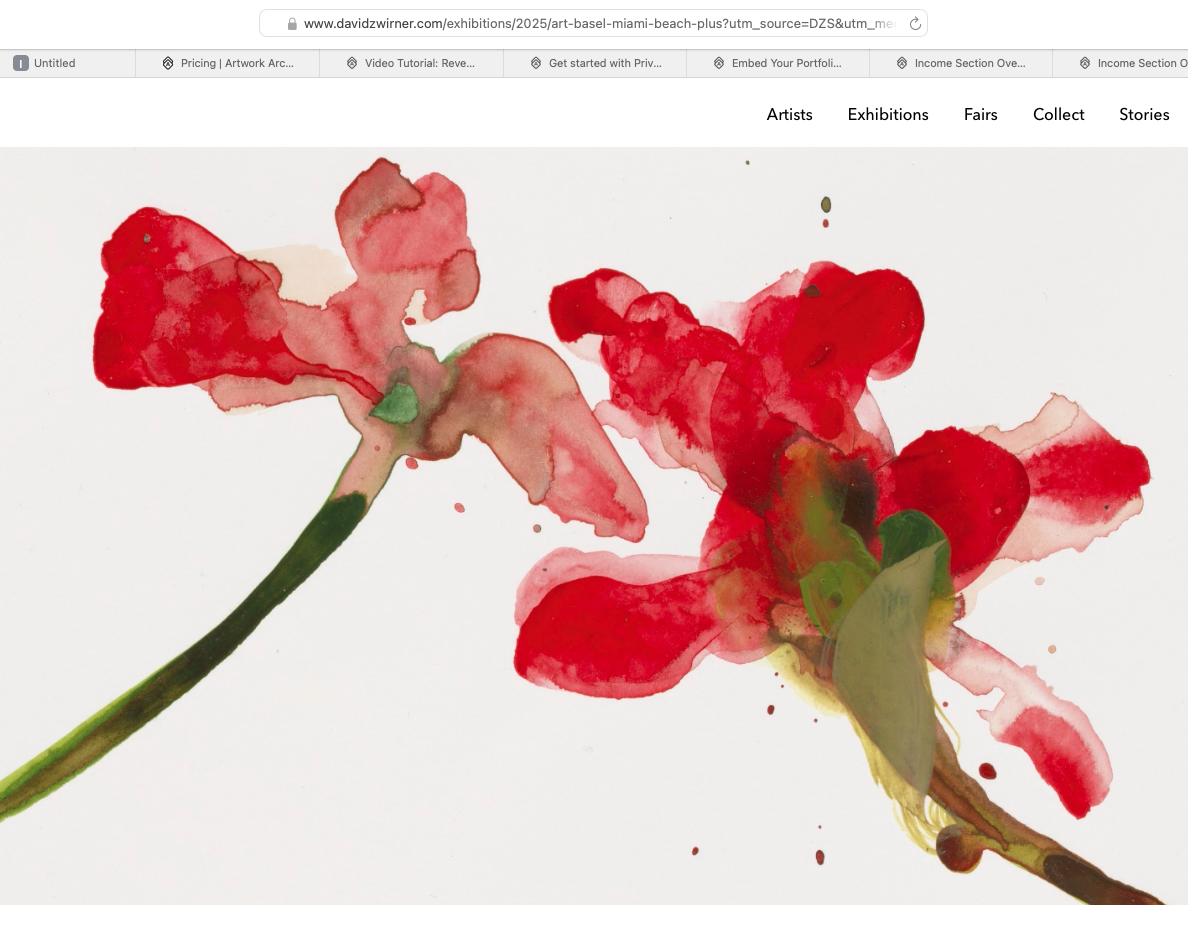Image resolution: width=1188 pixels, height=930 pixels.
Task: Open the Stories navigation link
Action: click(x=1144, y=114)
